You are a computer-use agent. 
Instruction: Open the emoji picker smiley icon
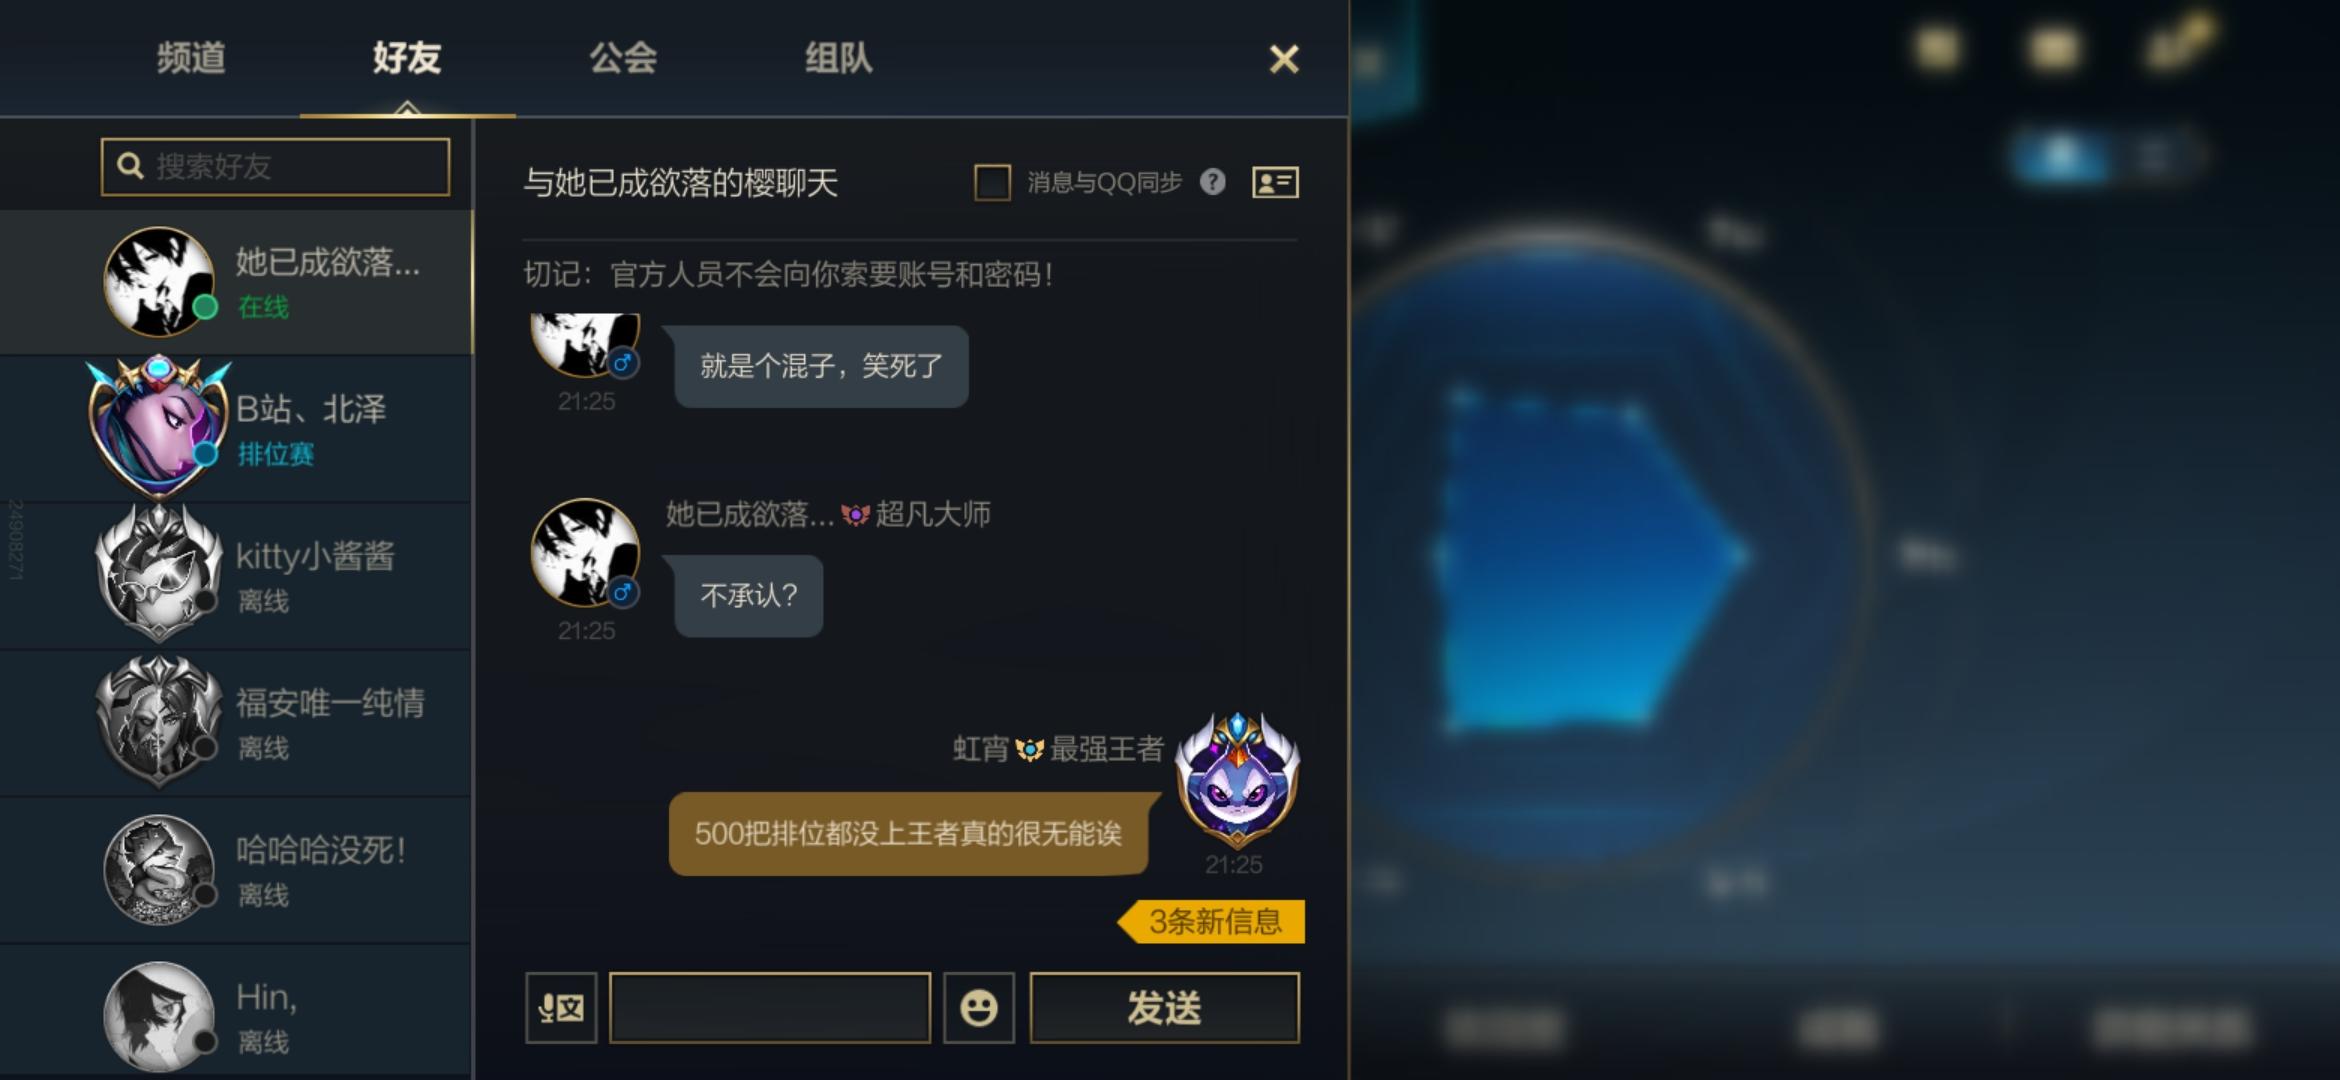[978, 1007]
